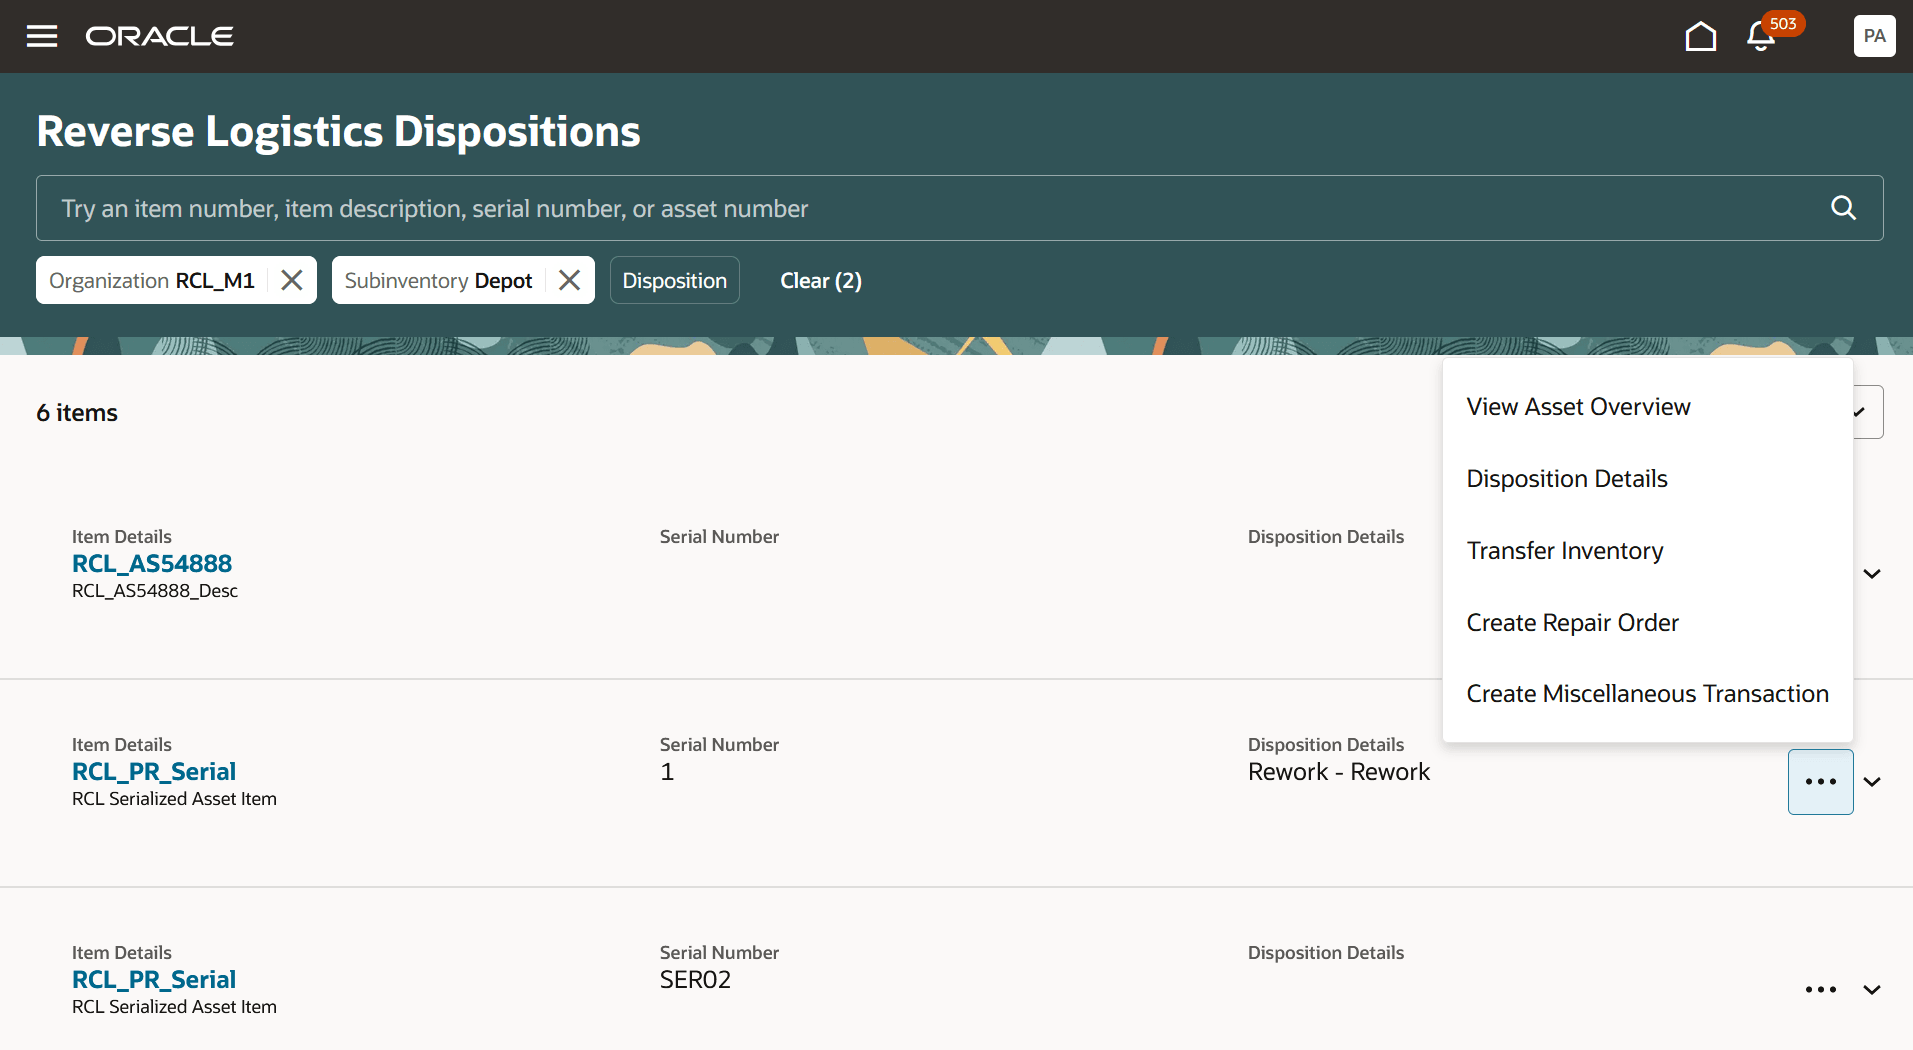Select View Asset Overview action

click(1578, 406)
